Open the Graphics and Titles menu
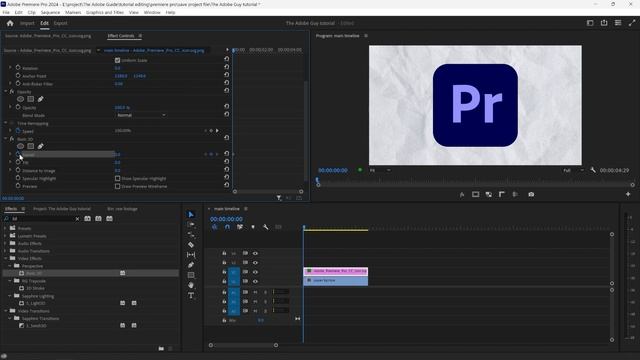 [x=105, y=12]
